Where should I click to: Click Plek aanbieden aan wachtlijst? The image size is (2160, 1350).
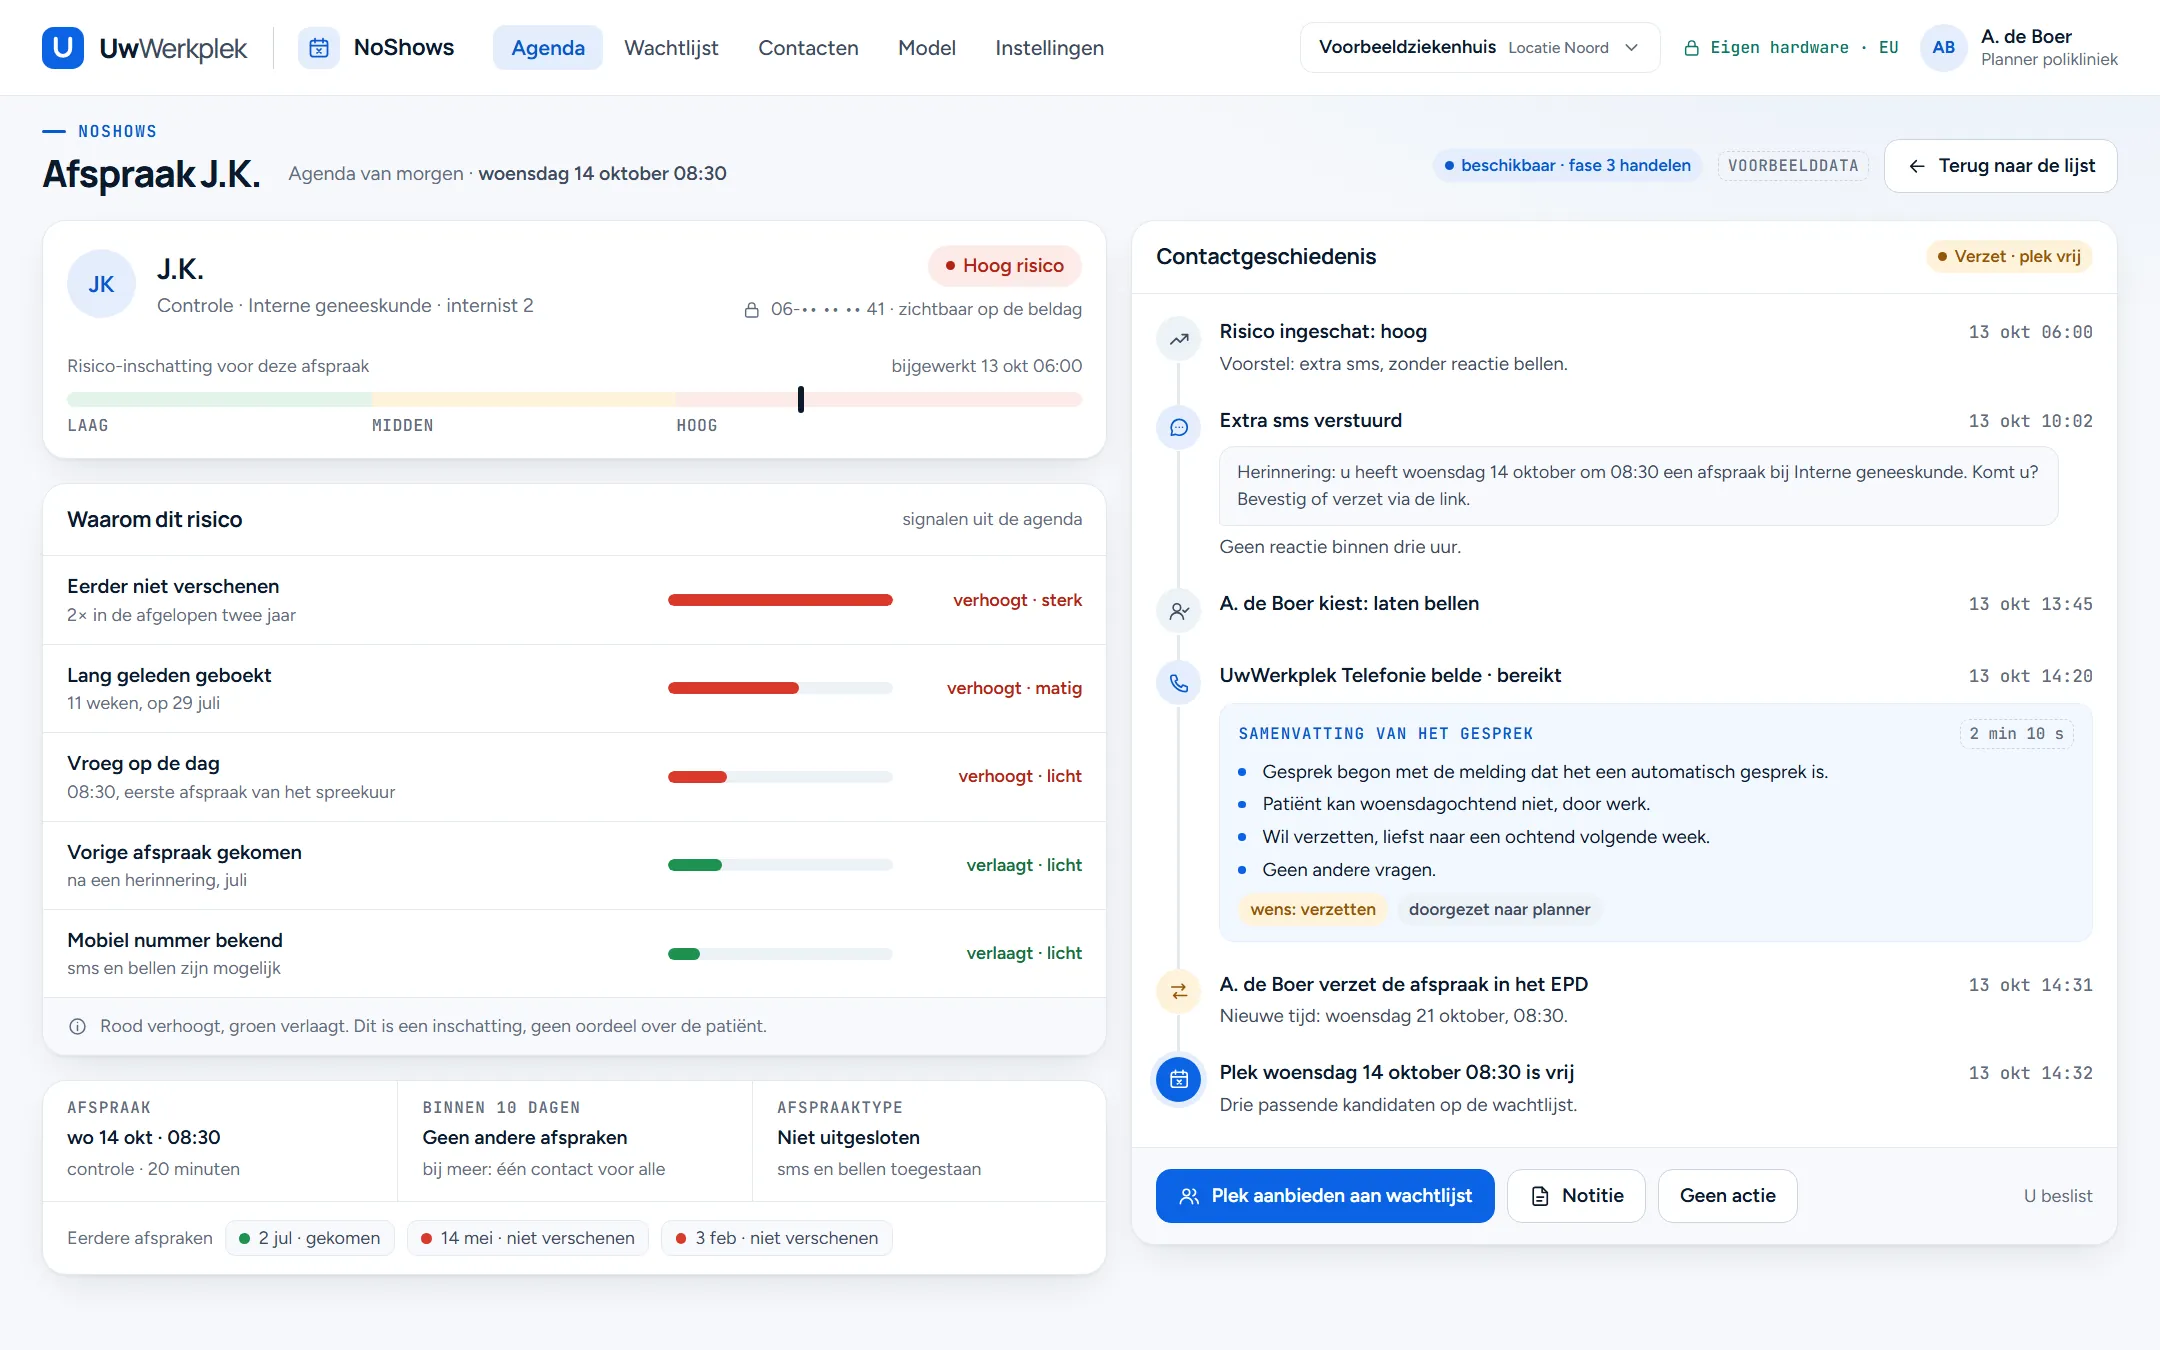click(1325, 1196)
